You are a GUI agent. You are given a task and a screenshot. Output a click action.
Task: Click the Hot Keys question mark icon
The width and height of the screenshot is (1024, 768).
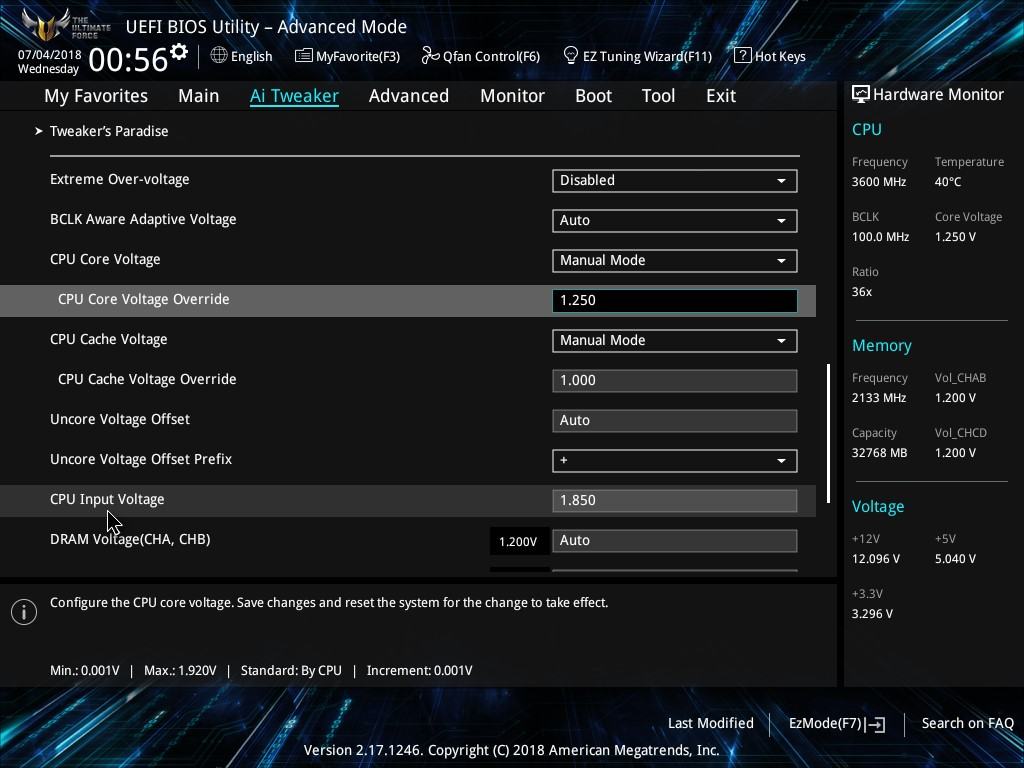pyautogui.click(x=742, y=56)
